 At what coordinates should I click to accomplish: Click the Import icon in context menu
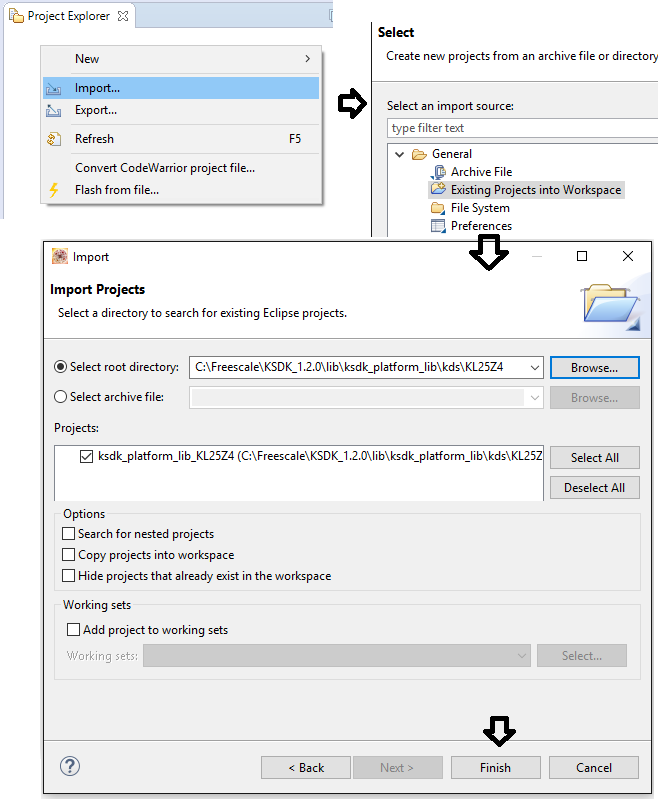(53, 89)
